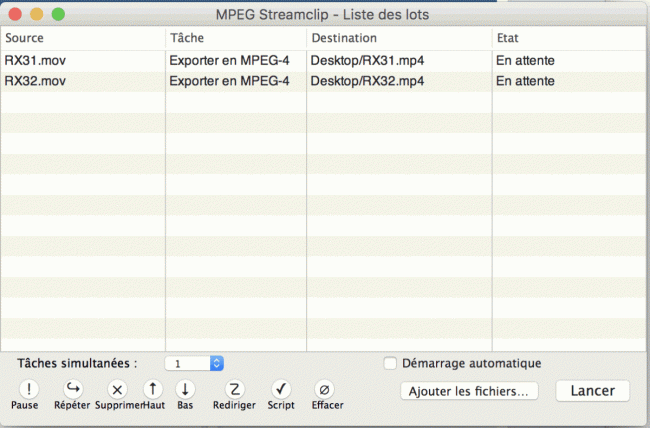Viewport: 650px width, 428px height.
Task: Close the Liste des lots window
Action: [15, 14]
